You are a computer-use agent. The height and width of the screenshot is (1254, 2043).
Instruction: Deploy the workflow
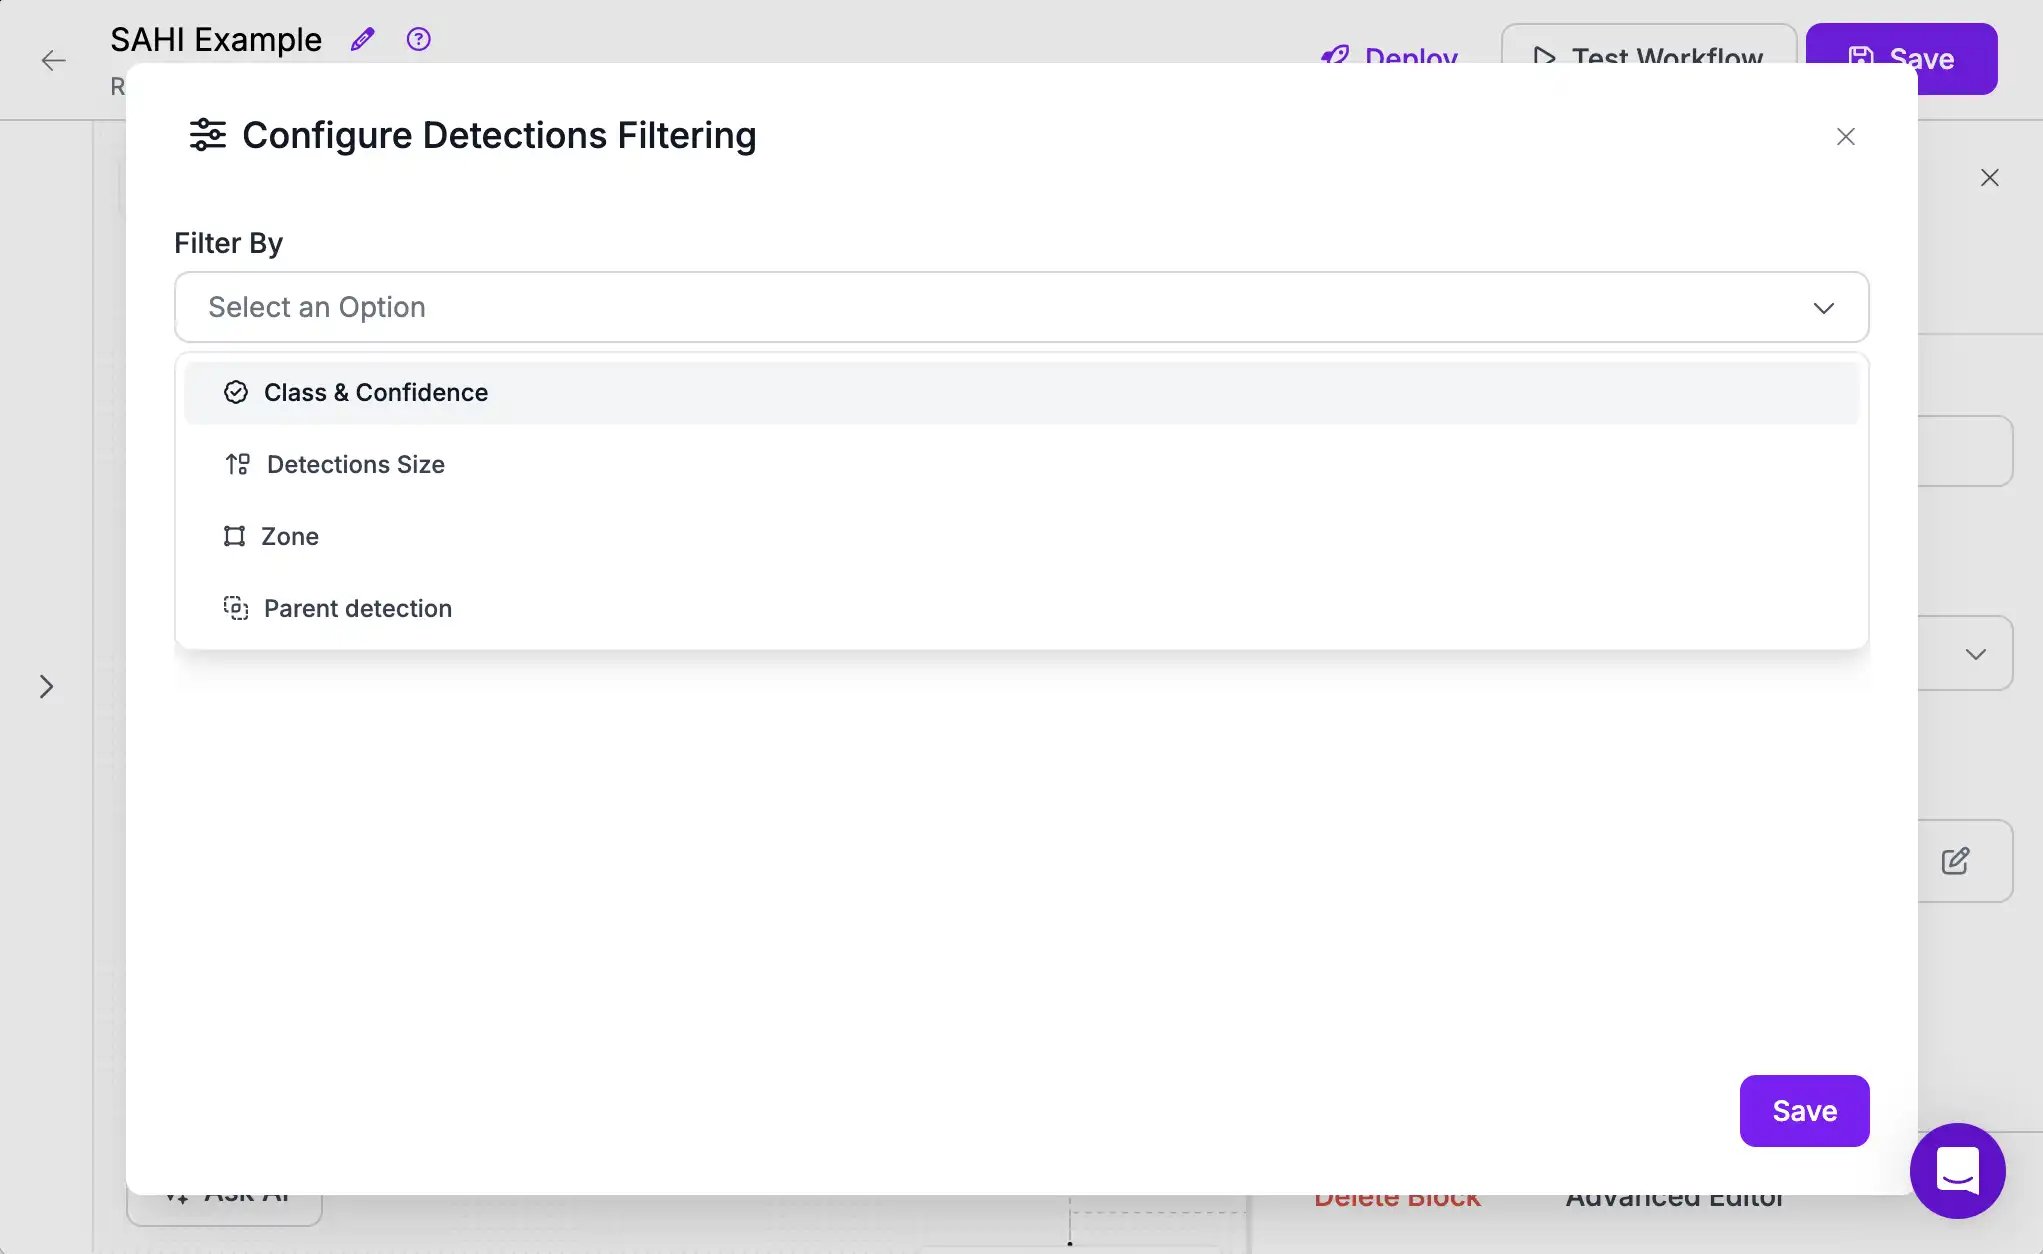pyautogui.click(x=1389, y=56)
